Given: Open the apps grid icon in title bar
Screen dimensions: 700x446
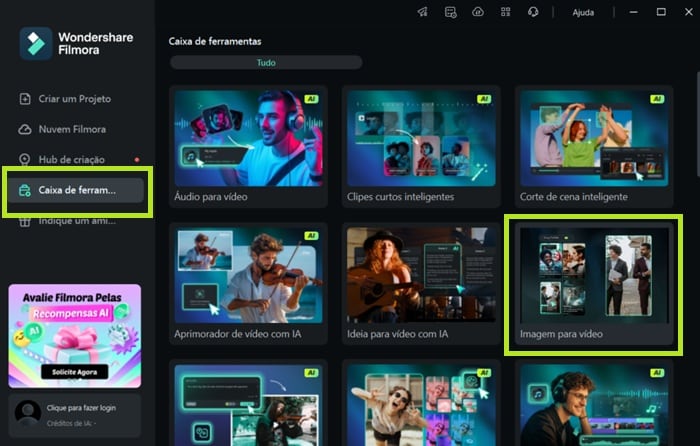Looking at the screenshot, I should (505, 12).
